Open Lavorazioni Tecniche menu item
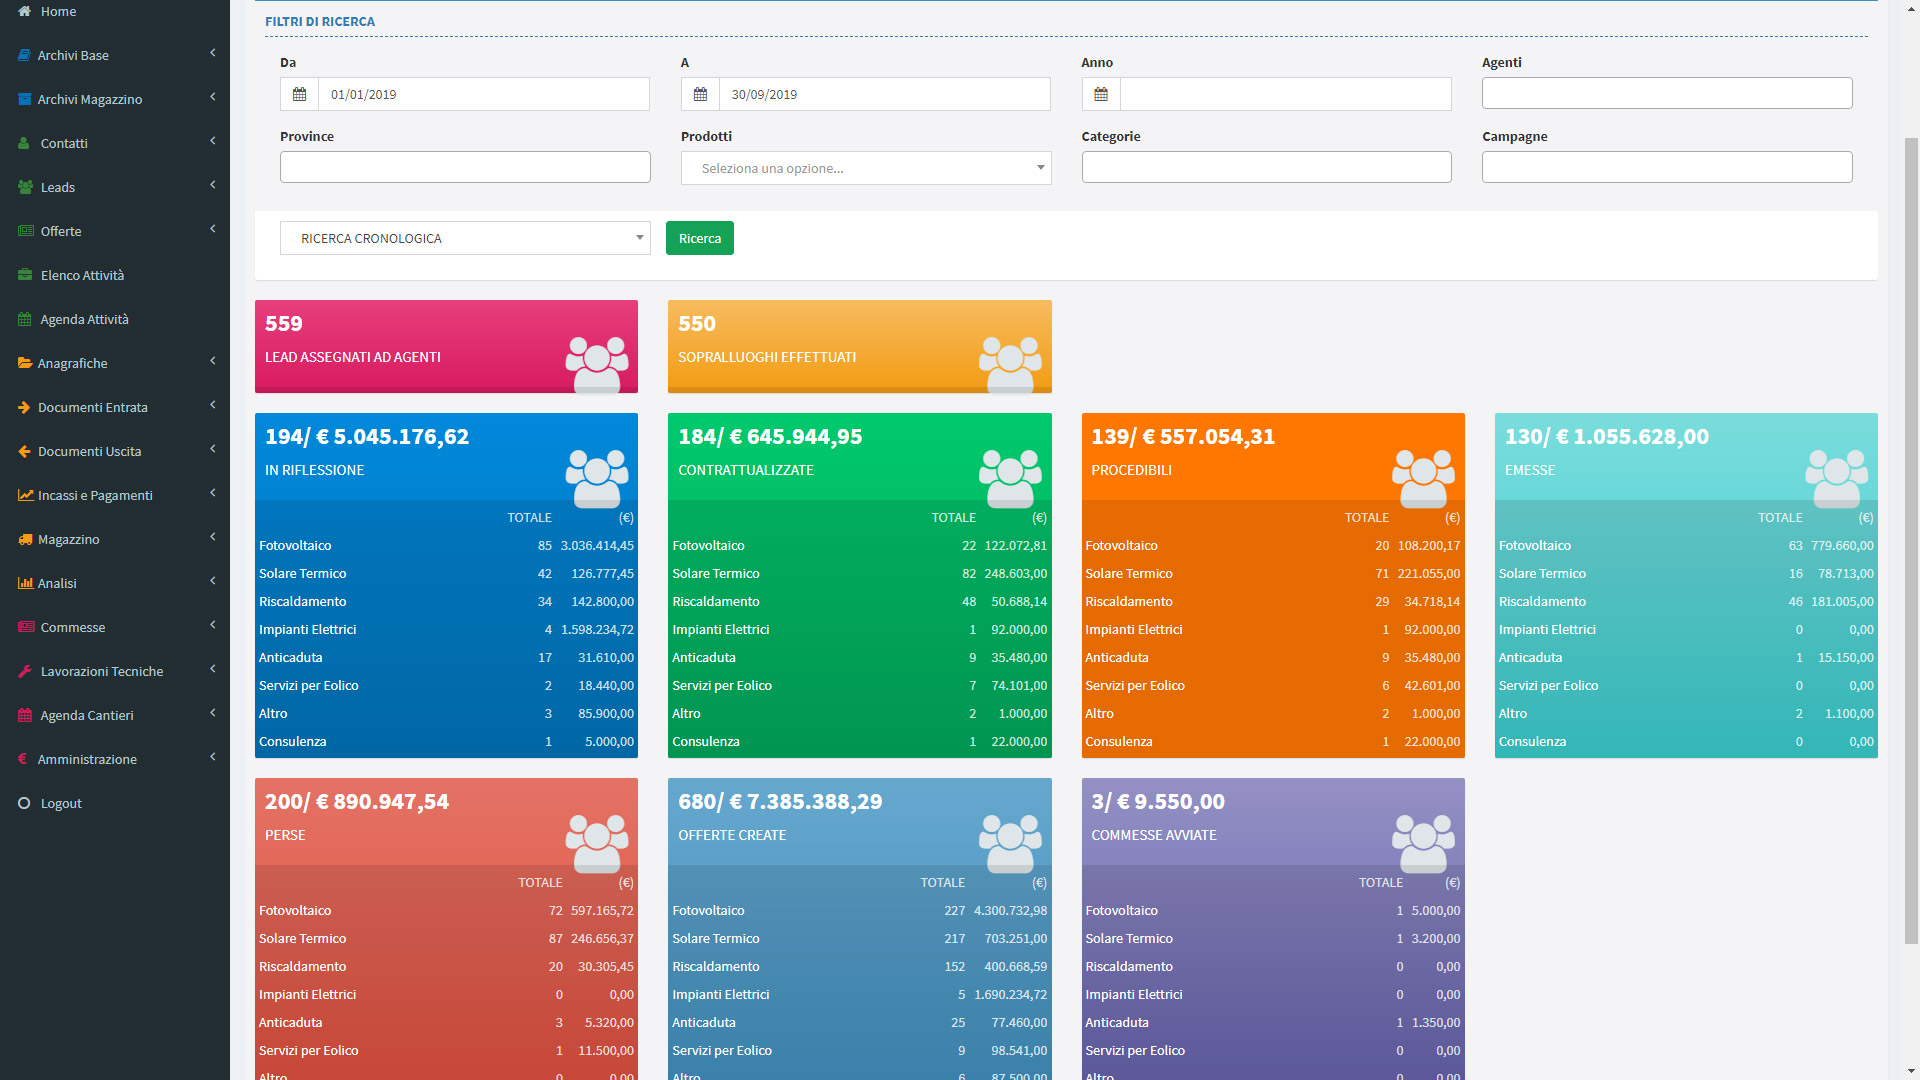 point(115,671)
